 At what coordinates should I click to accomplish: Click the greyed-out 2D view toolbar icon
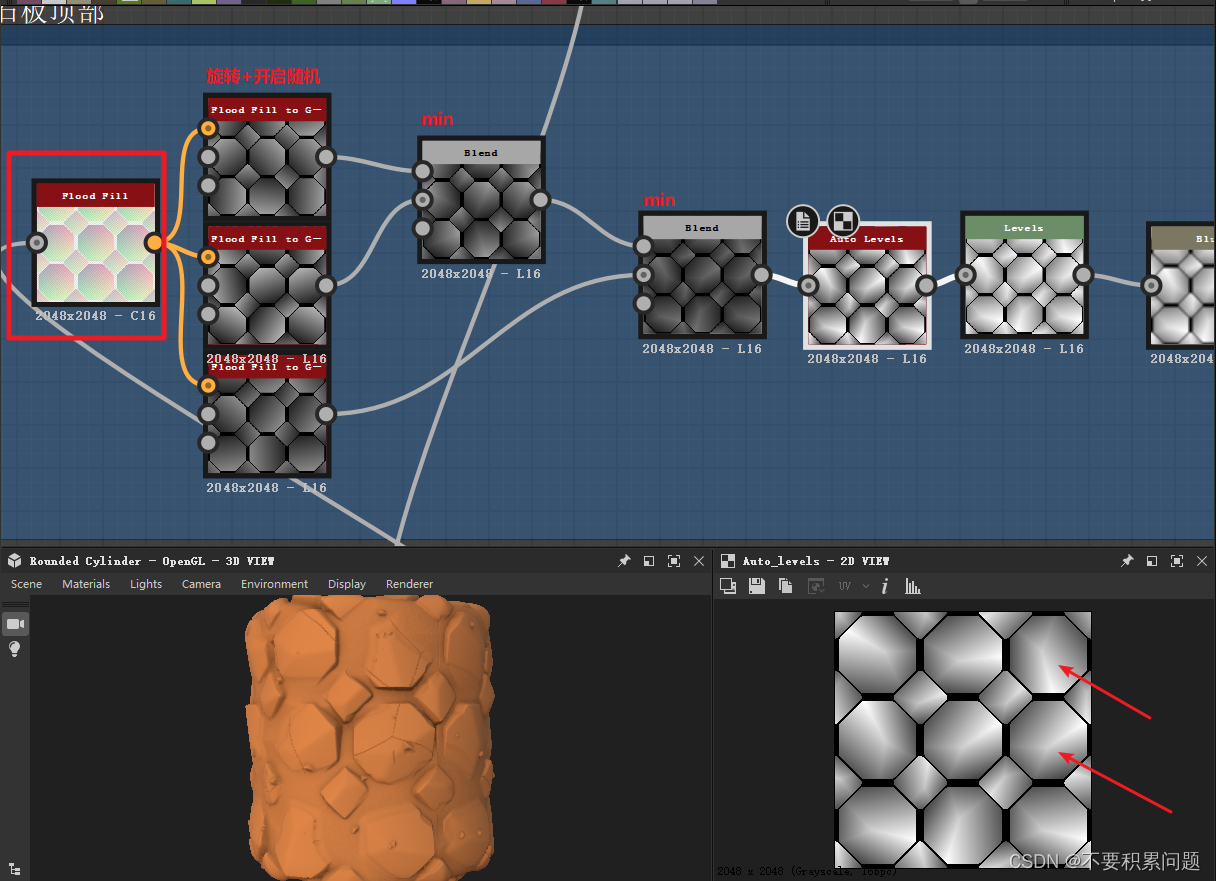[816, 586]
